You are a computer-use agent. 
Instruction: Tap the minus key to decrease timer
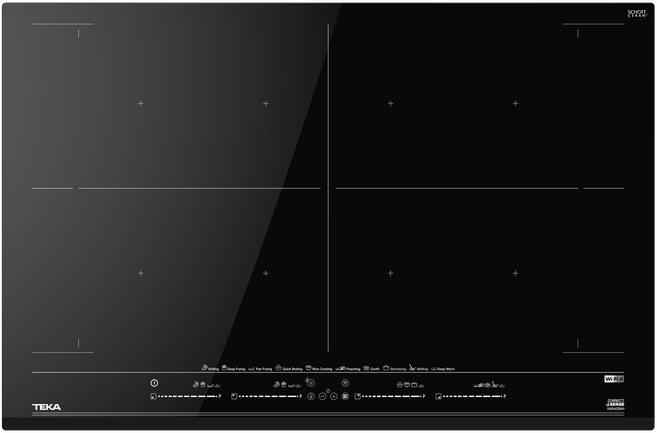click(x=322, y=396)
